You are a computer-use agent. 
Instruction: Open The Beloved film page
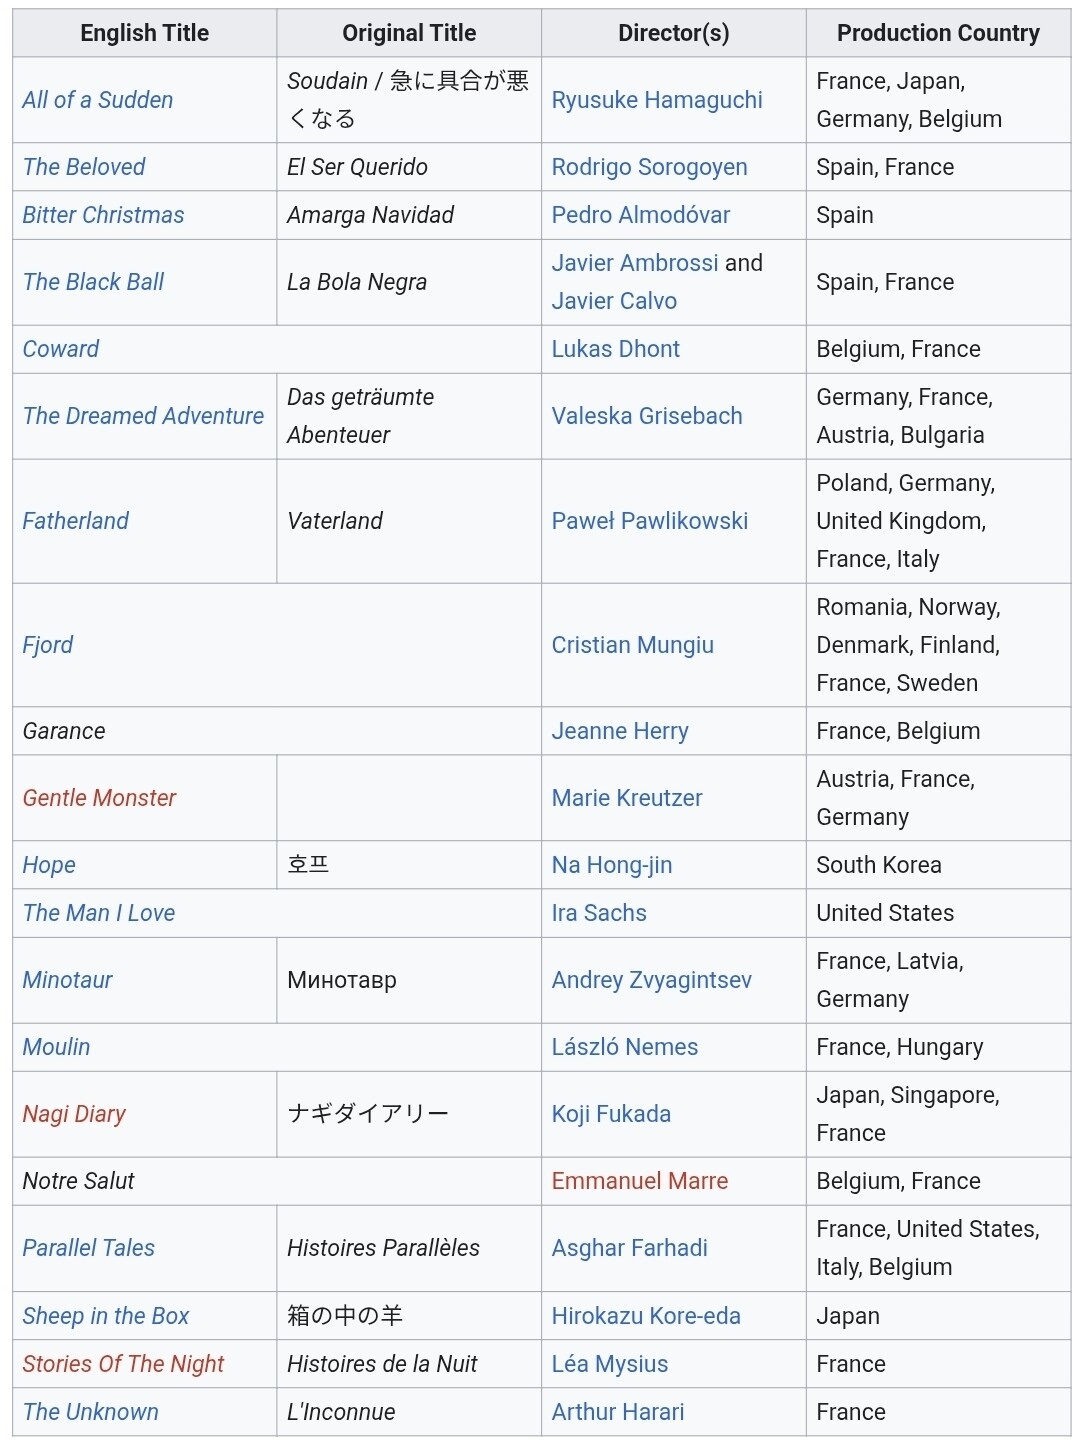pyautogui.click(x=84, y=167)
